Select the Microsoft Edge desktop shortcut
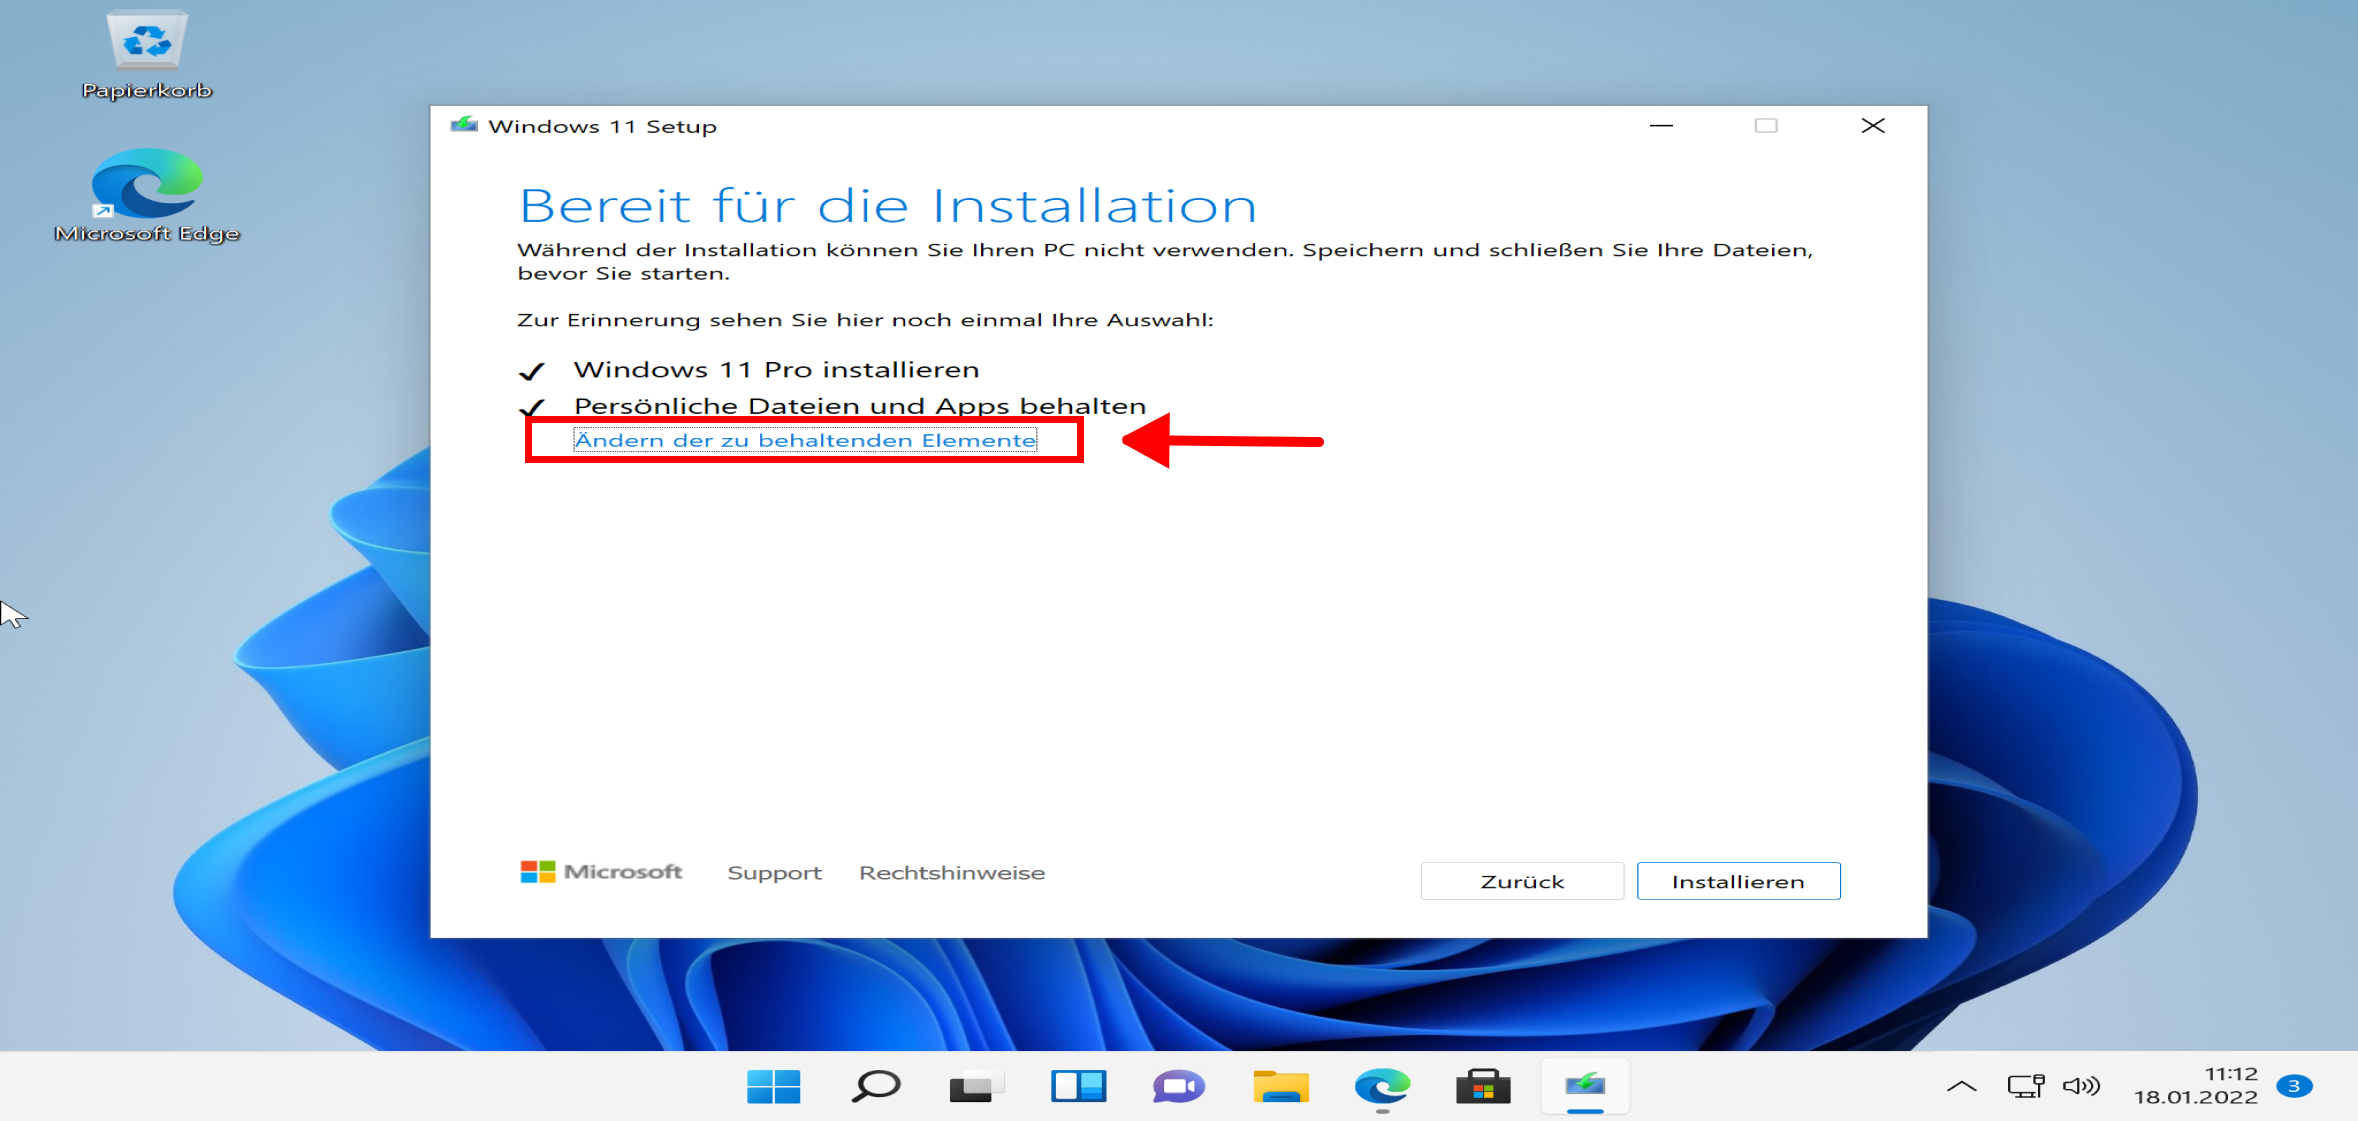The width and height of the screenshot is (2358, 1121). (147, 196)
